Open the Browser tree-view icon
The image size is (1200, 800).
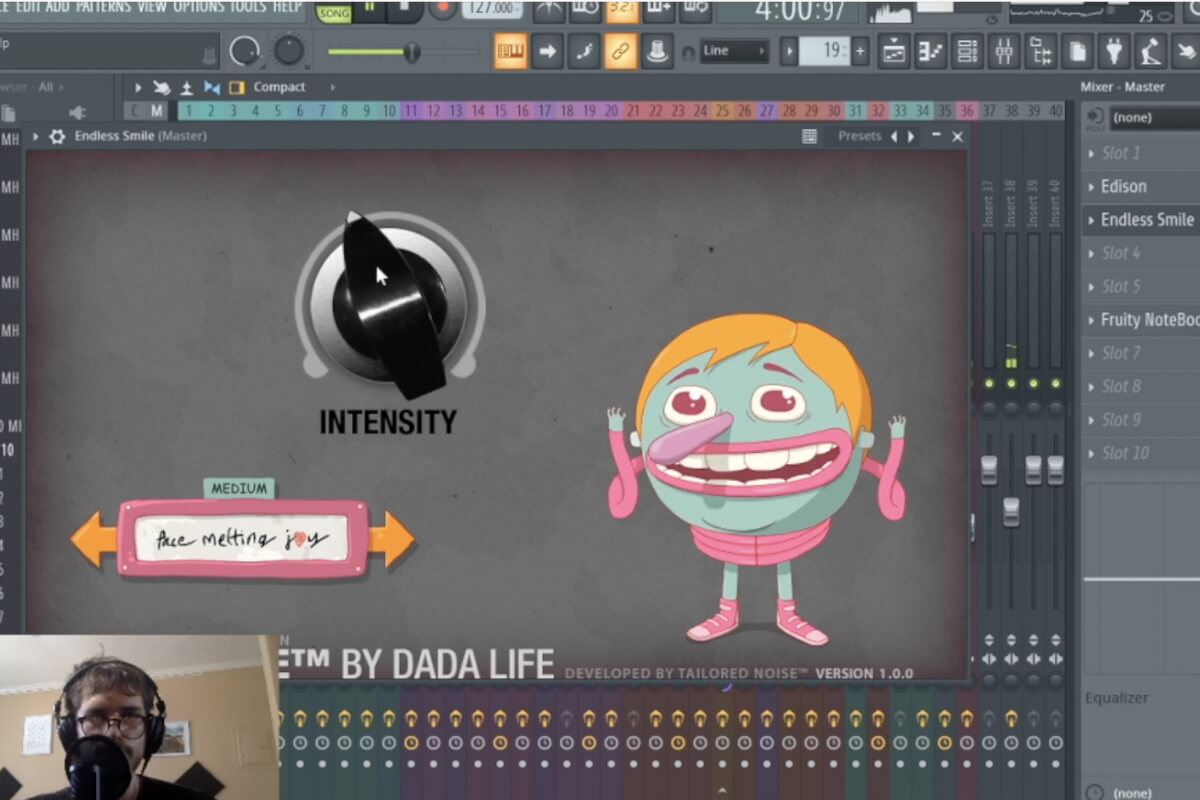click(1040, 51)
